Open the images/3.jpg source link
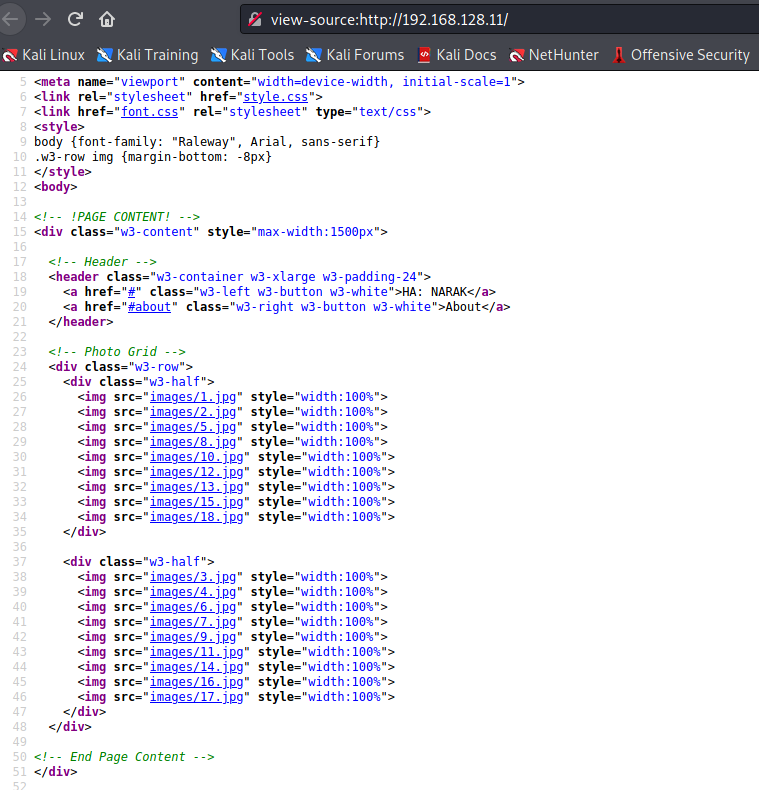759x790 pixels. (x=193, y=577)
